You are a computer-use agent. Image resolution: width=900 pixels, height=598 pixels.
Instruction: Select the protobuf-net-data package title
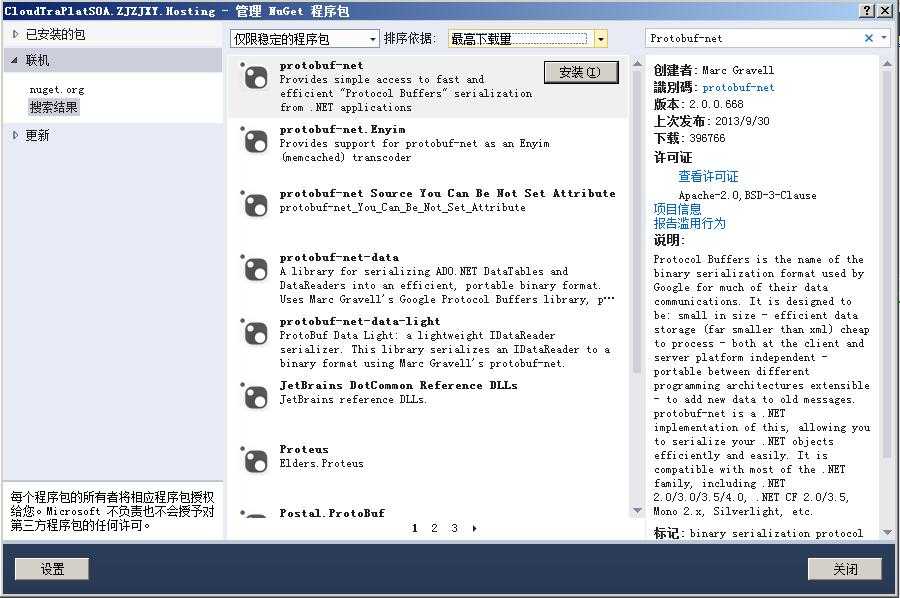click(339, 257)
